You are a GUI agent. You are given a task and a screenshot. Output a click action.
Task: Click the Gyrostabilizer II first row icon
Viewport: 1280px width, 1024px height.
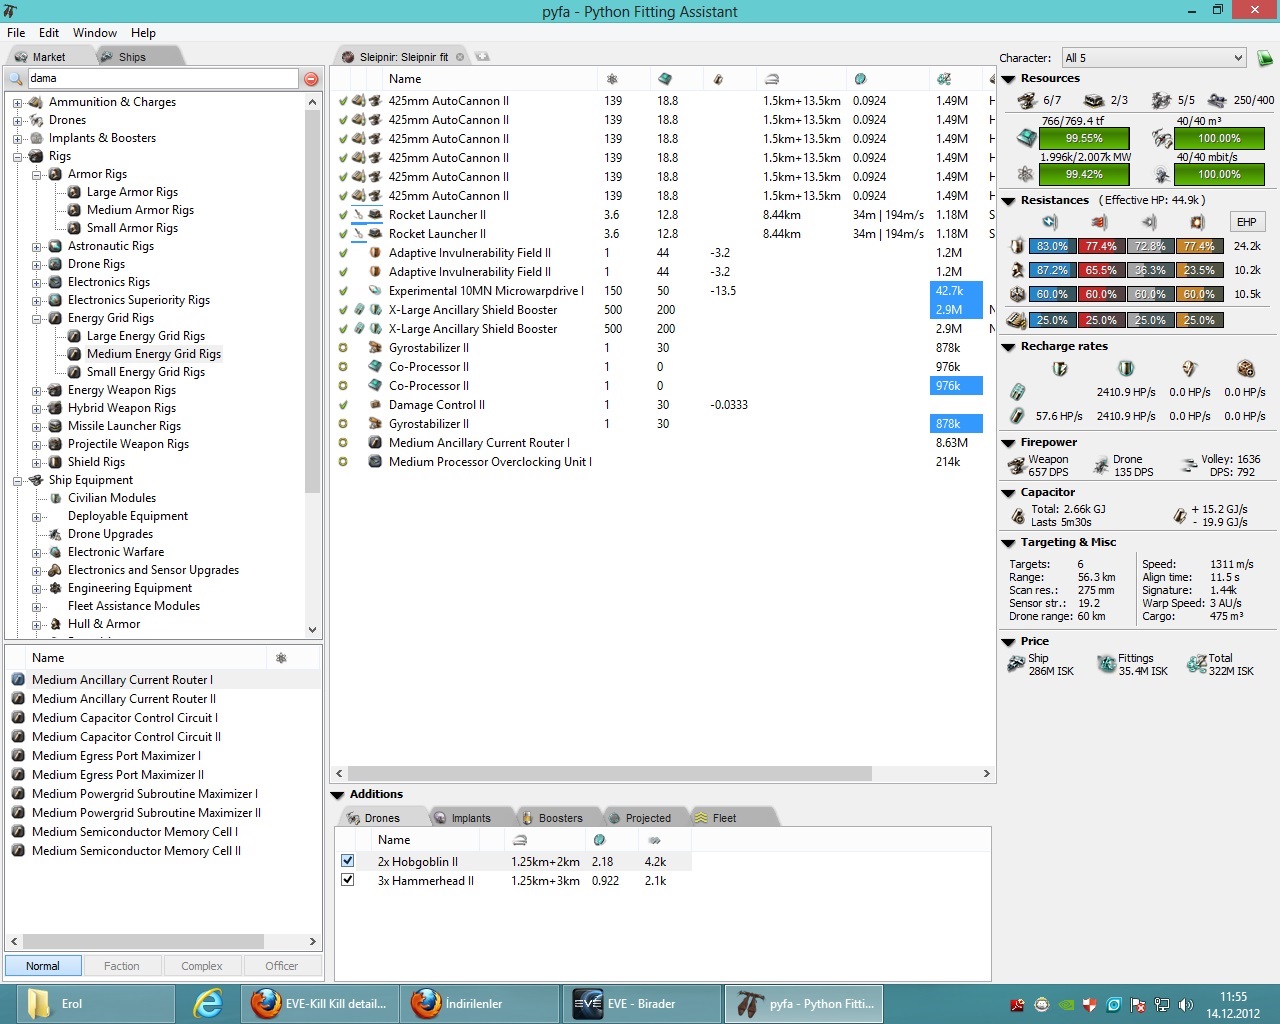pyautogui.click(x=375, y=348)
